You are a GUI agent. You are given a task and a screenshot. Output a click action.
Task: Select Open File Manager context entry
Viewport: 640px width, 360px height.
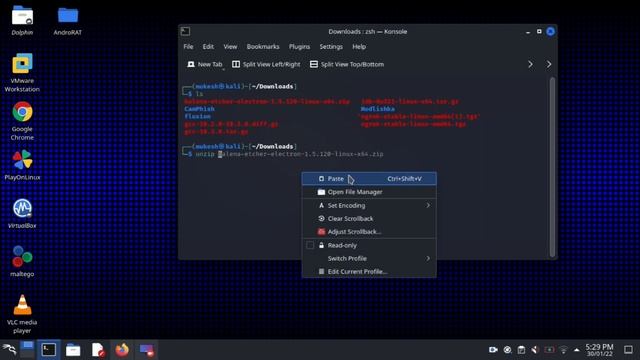coord(369,192)
